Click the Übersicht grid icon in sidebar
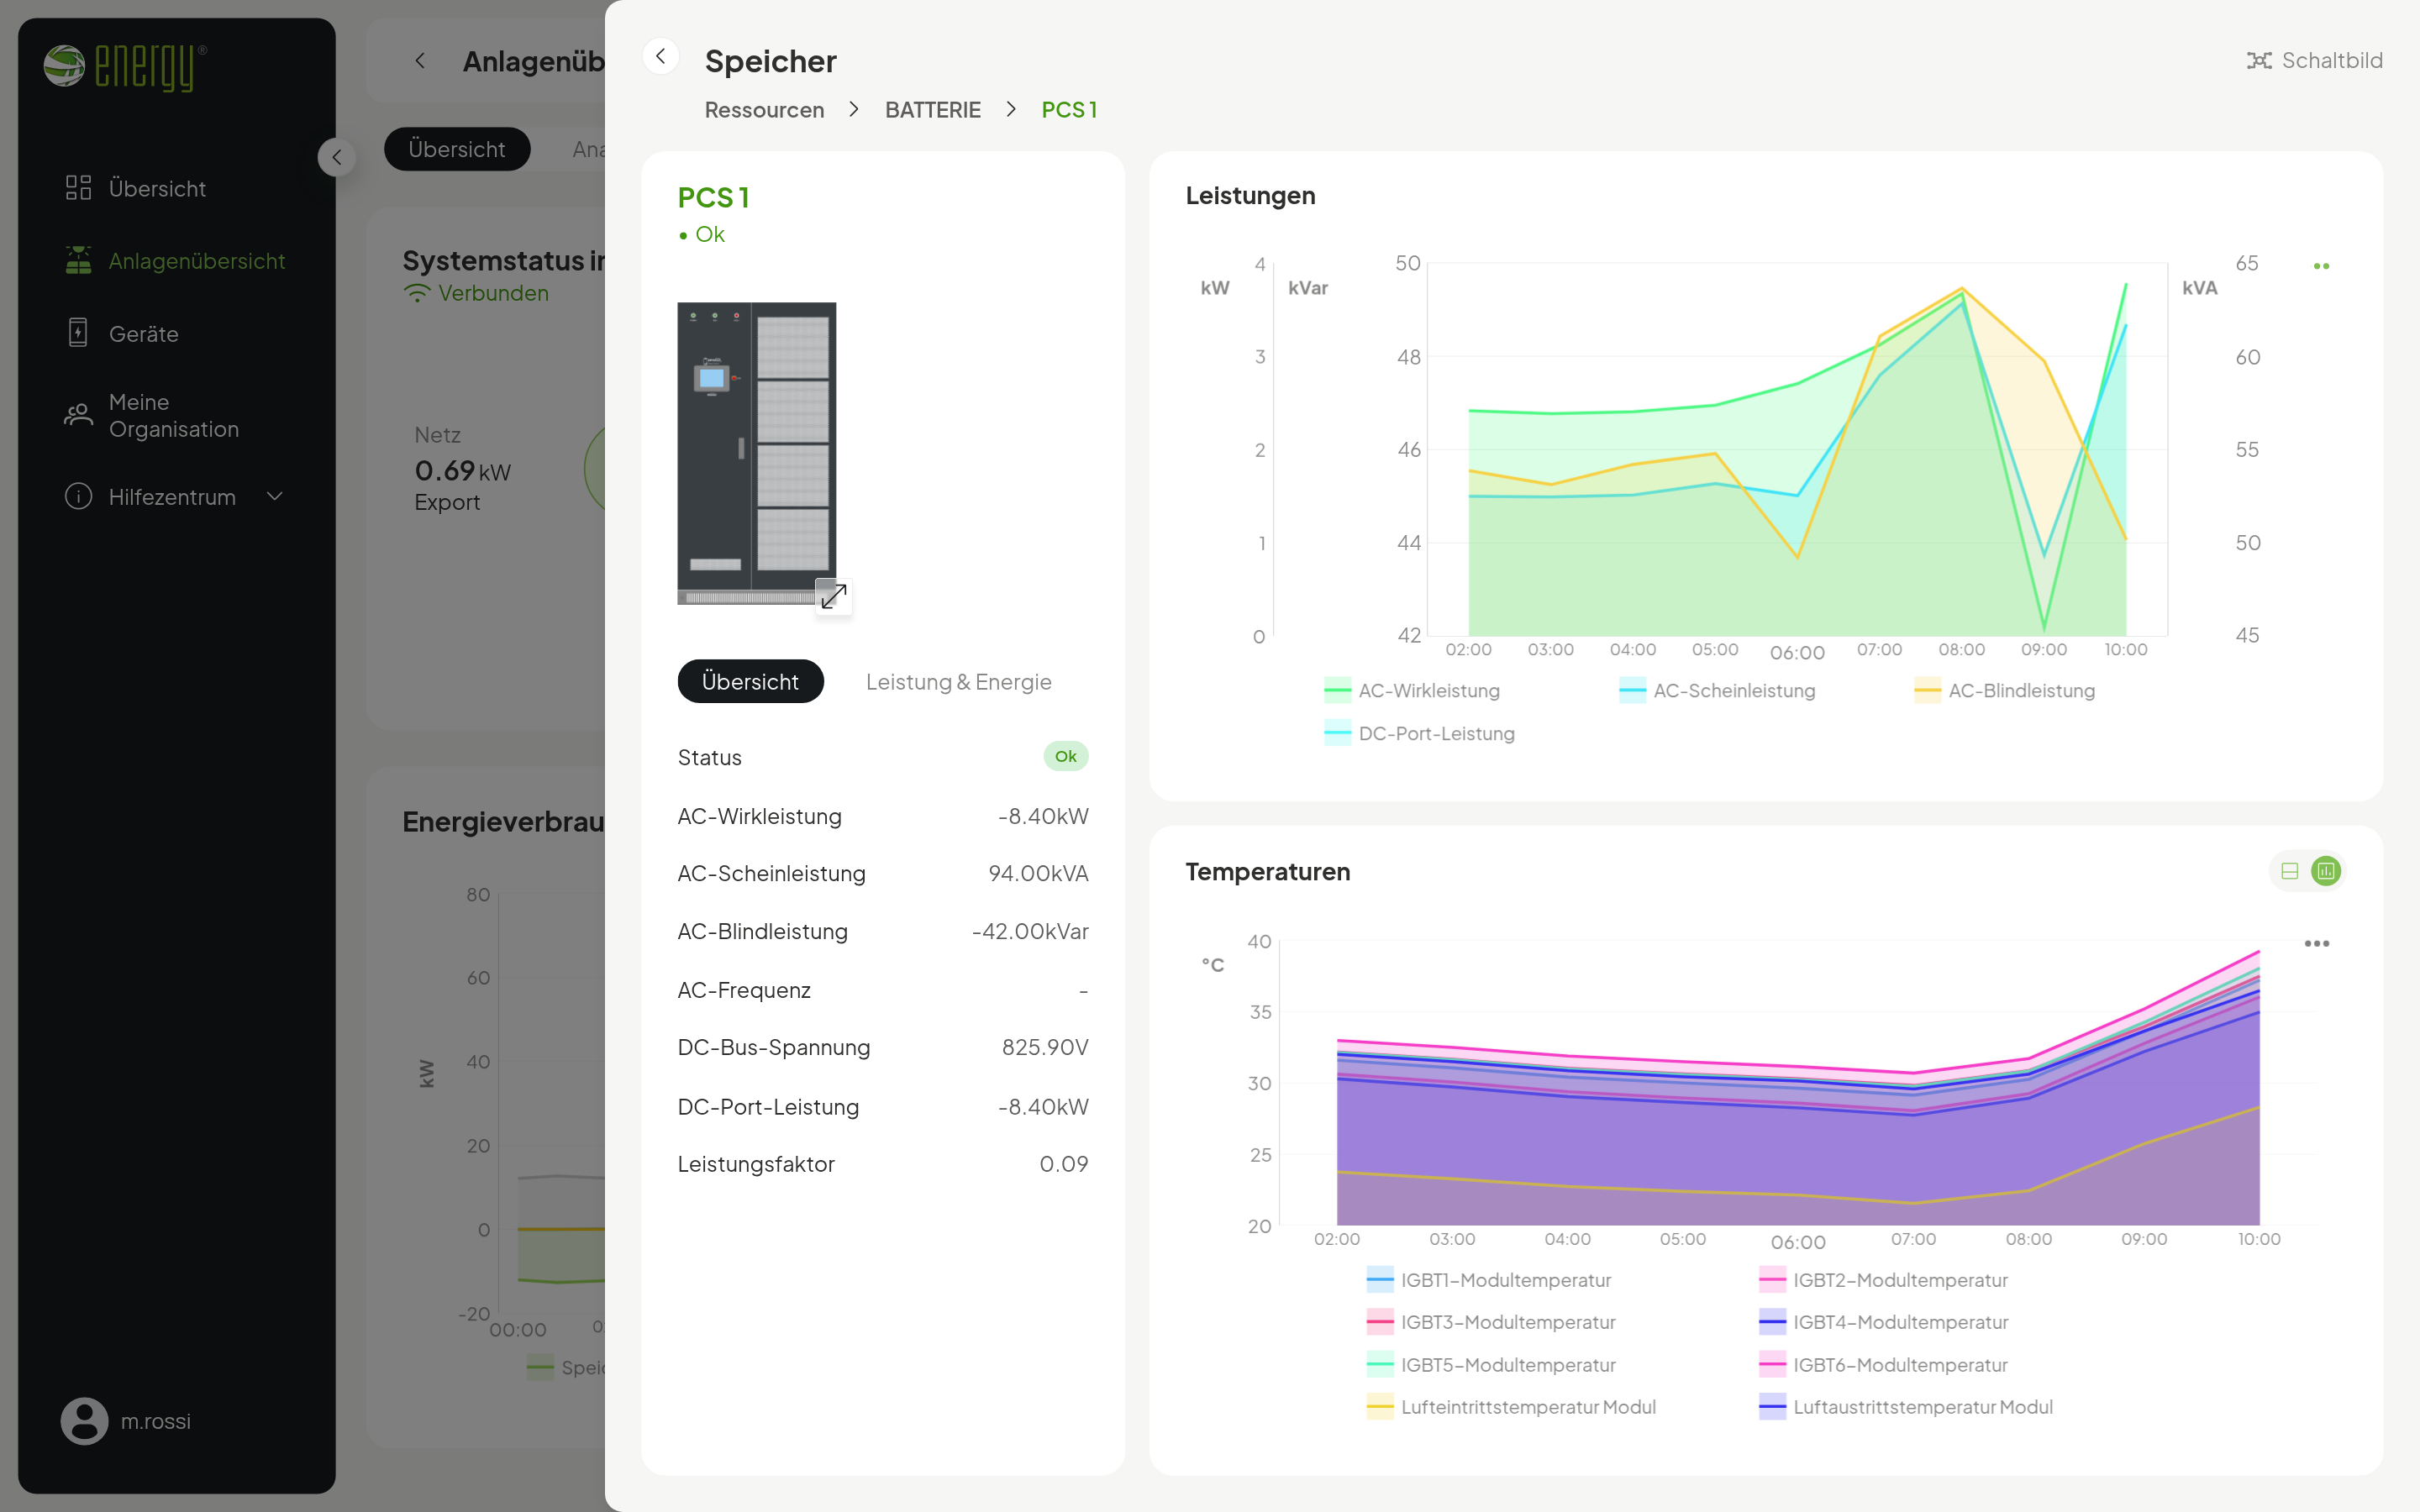The image size is (2420, 1512). 78,188
